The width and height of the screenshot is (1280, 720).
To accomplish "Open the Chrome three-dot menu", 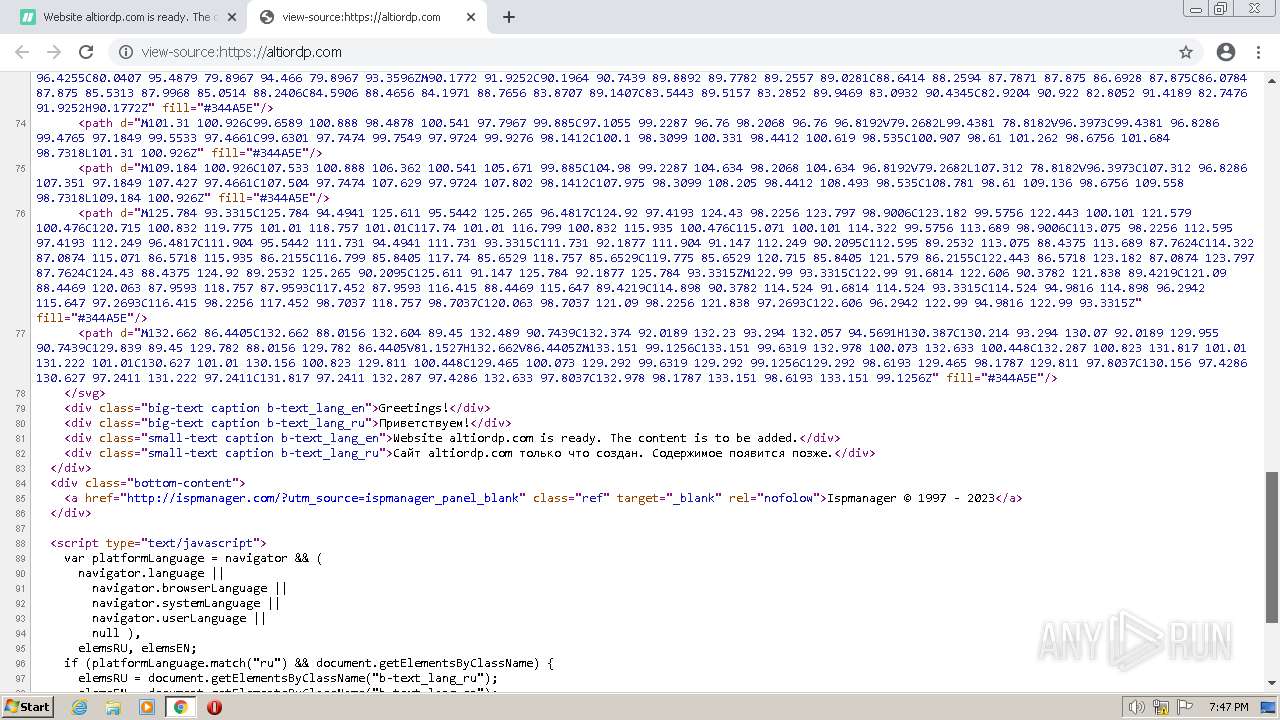I will pos(1258,52).
